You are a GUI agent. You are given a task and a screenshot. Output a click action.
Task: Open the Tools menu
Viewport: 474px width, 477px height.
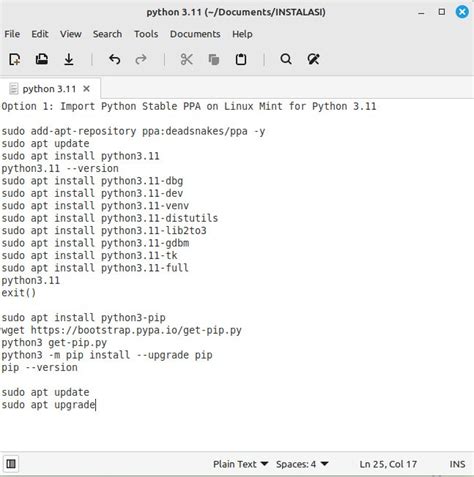[146, 34]
